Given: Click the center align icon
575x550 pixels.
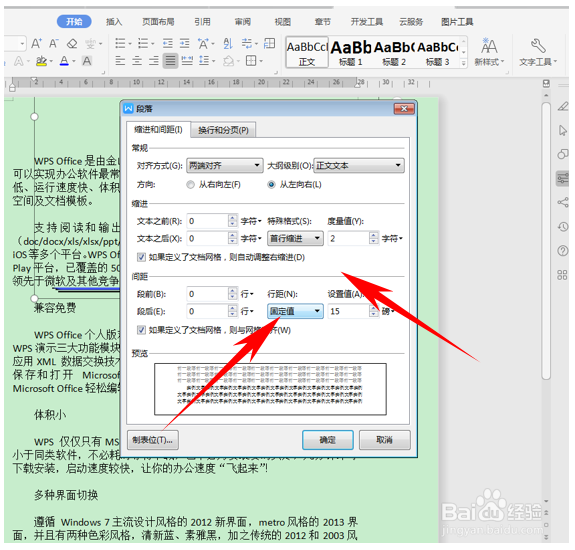Looking at the screenshot, I should coord(137,60).
